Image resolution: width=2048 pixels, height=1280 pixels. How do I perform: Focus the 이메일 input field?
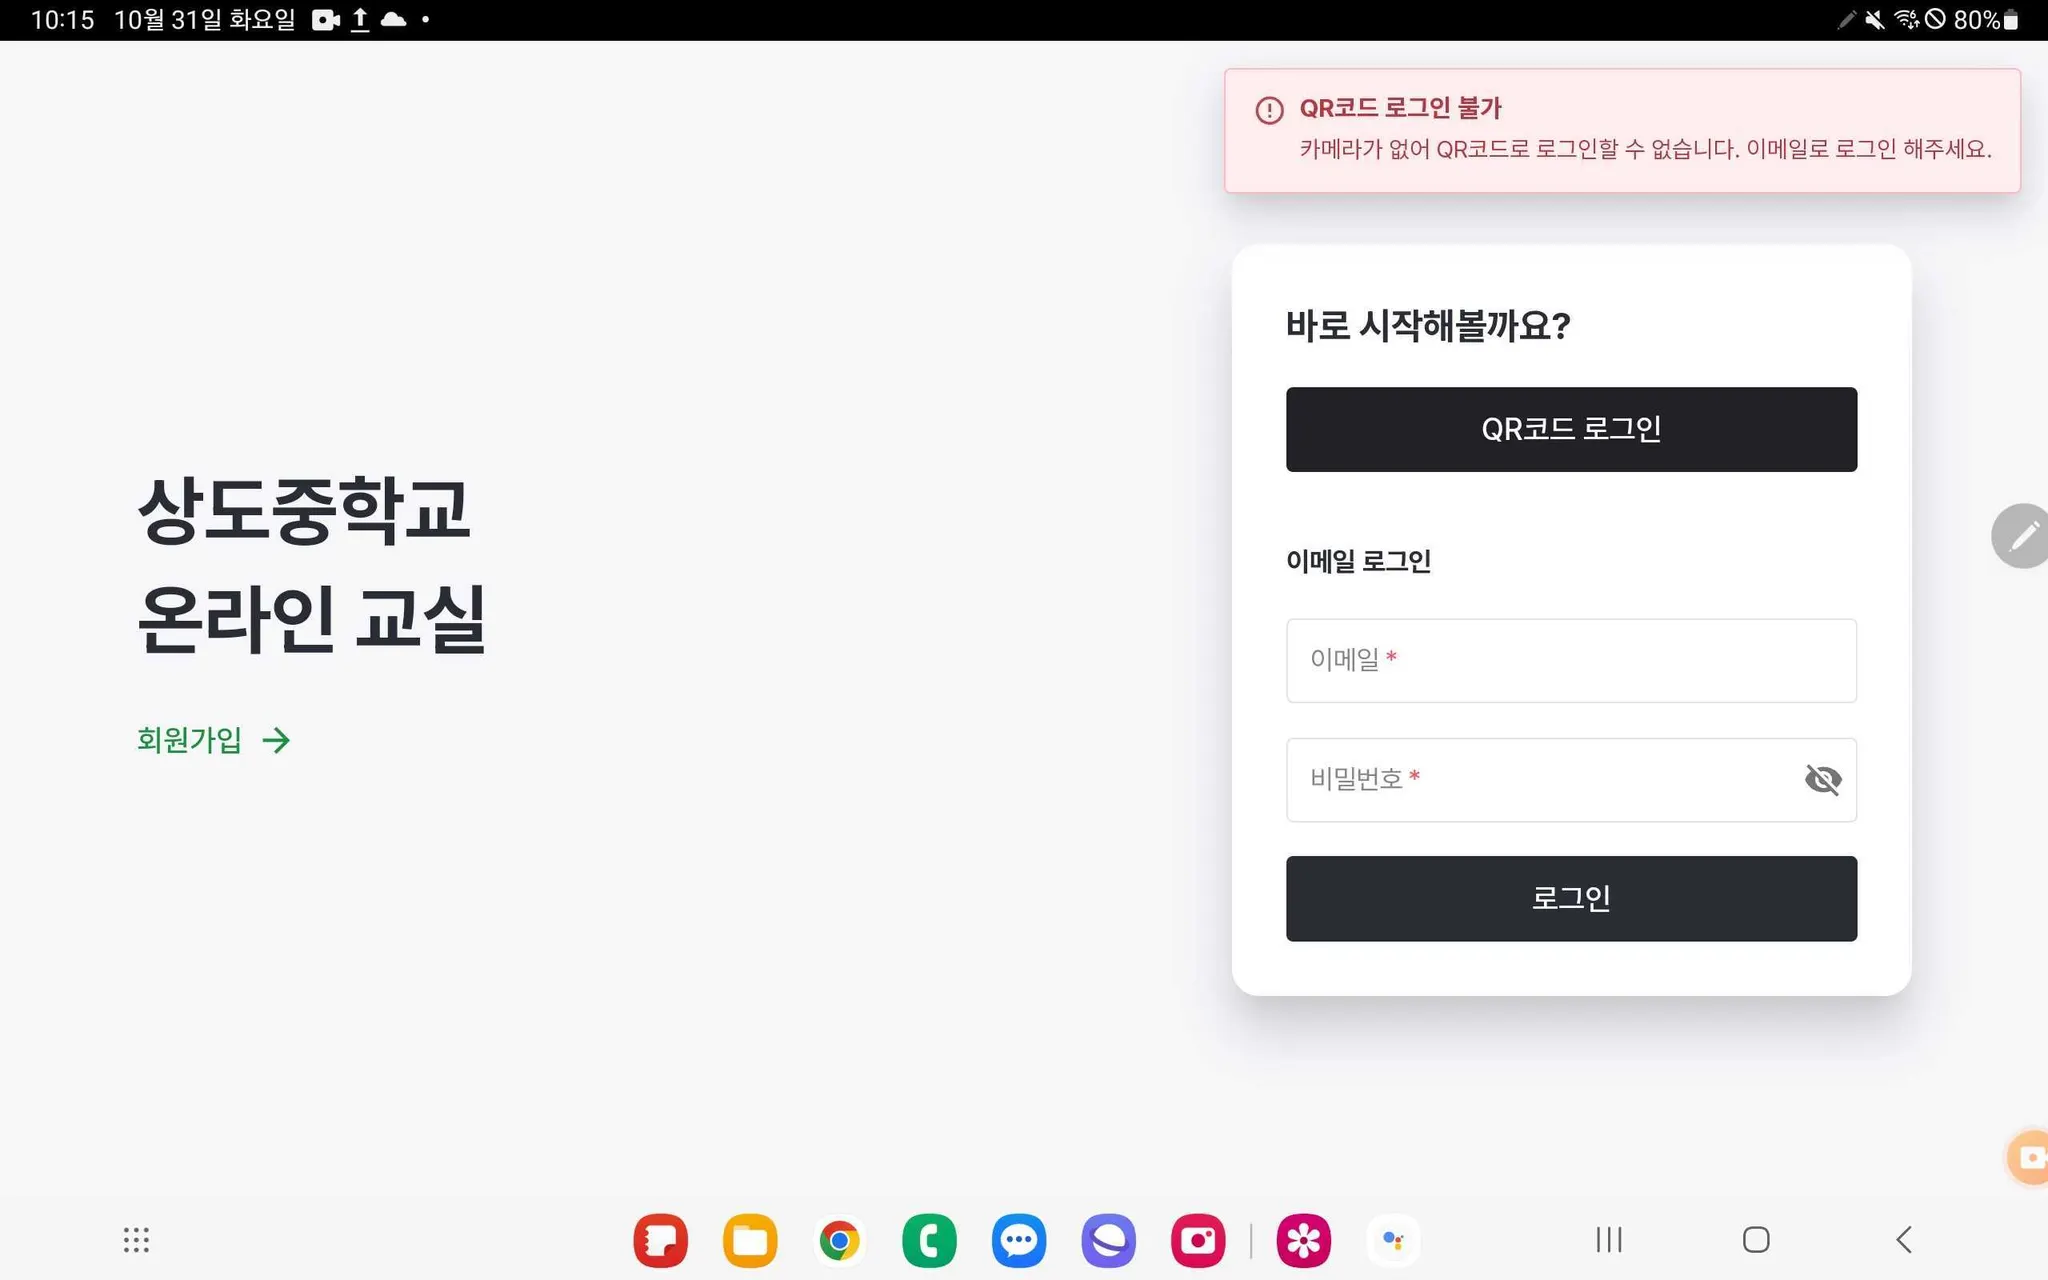coord(1570,660)
